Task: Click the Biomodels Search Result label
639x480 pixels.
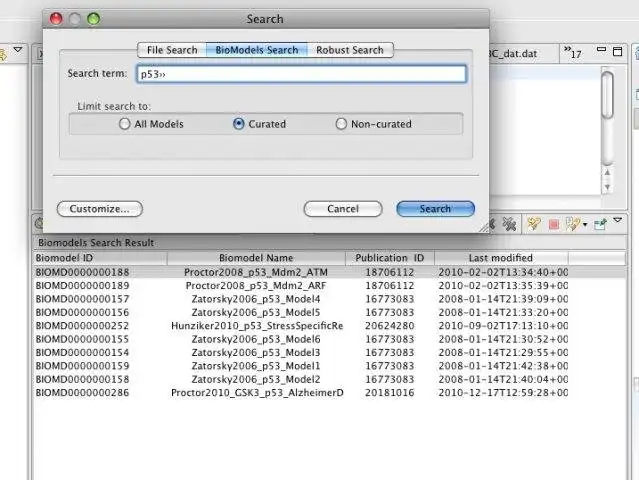Action: (96, 242)
